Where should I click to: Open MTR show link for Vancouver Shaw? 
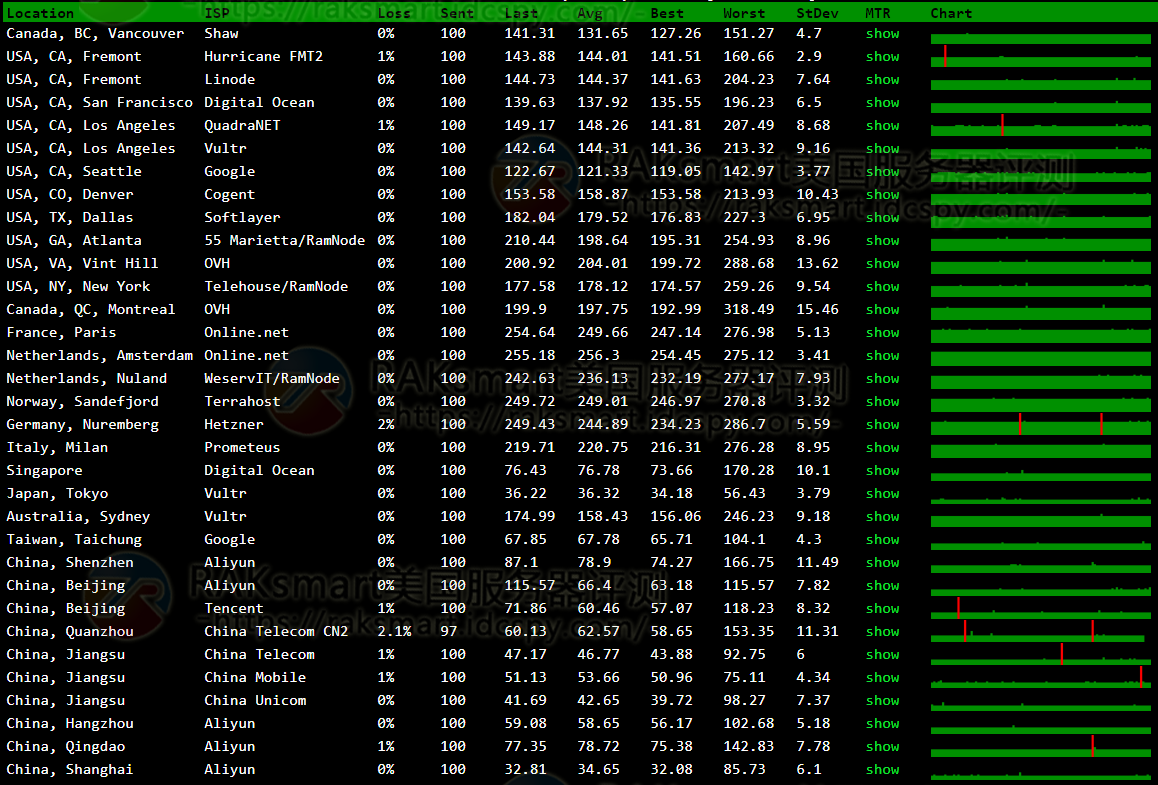tap(883, 34)
